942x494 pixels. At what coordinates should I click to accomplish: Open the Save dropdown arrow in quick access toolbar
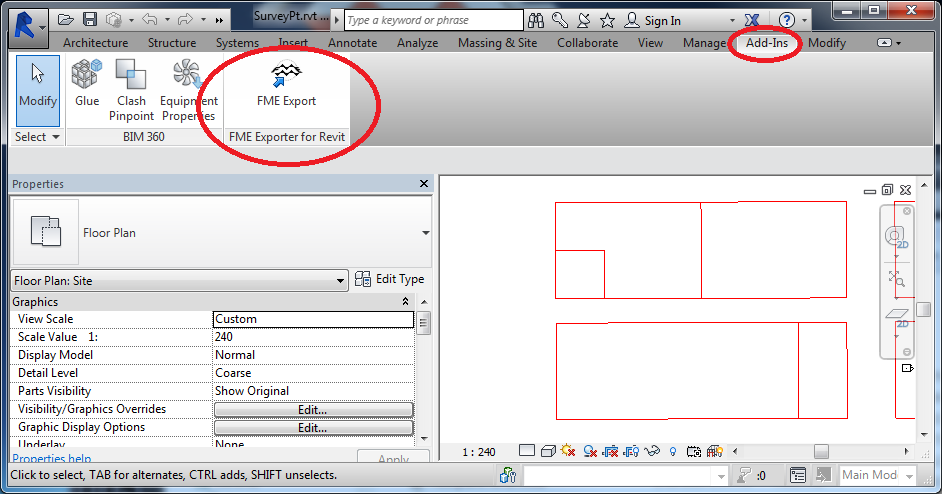coord(131,20)
